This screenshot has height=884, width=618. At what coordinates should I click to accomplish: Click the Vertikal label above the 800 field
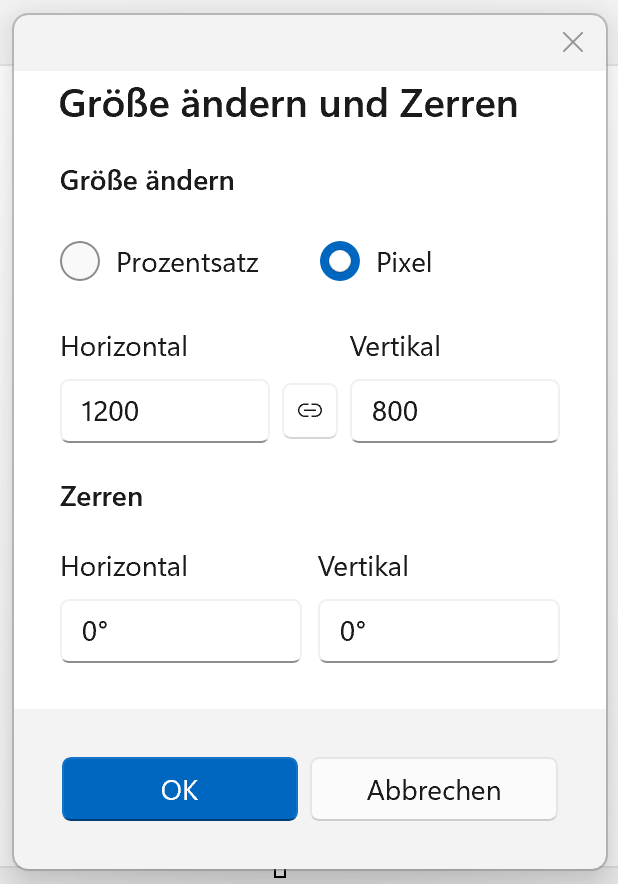[395, 347]
